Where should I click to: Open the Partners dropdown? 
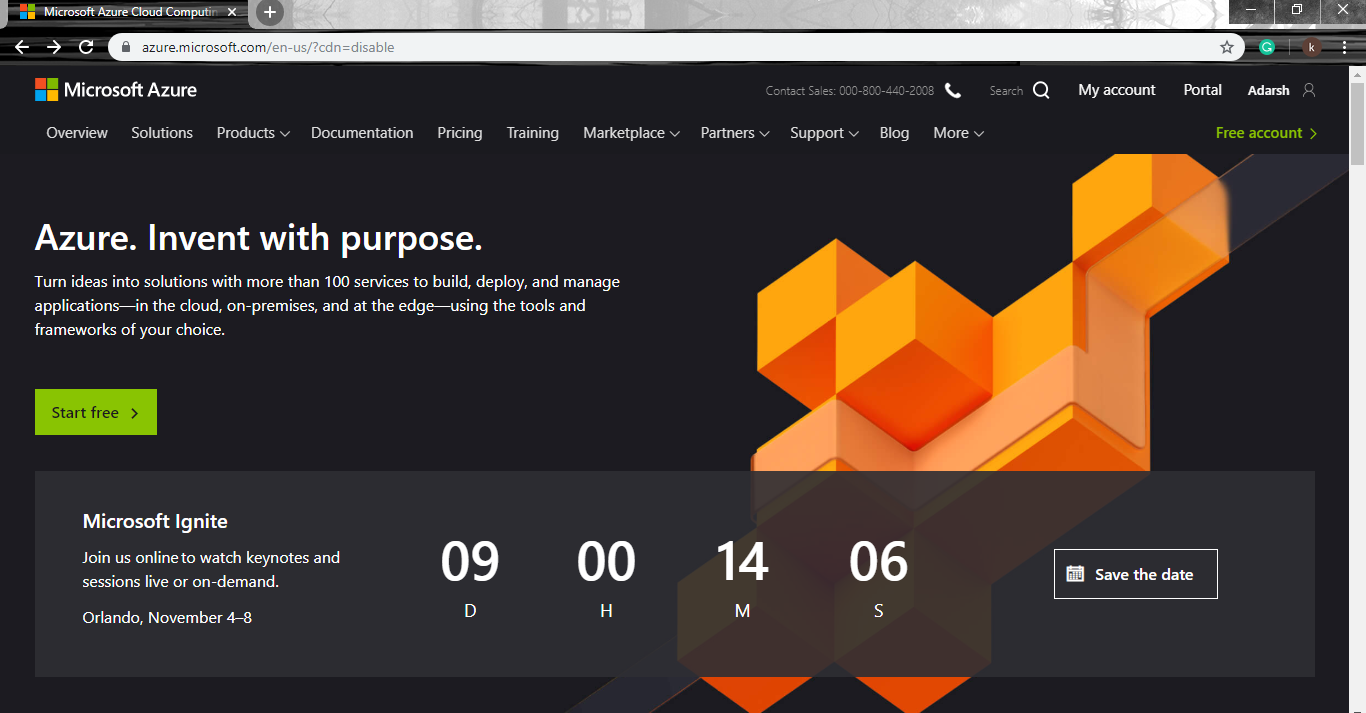pos(734,133)
